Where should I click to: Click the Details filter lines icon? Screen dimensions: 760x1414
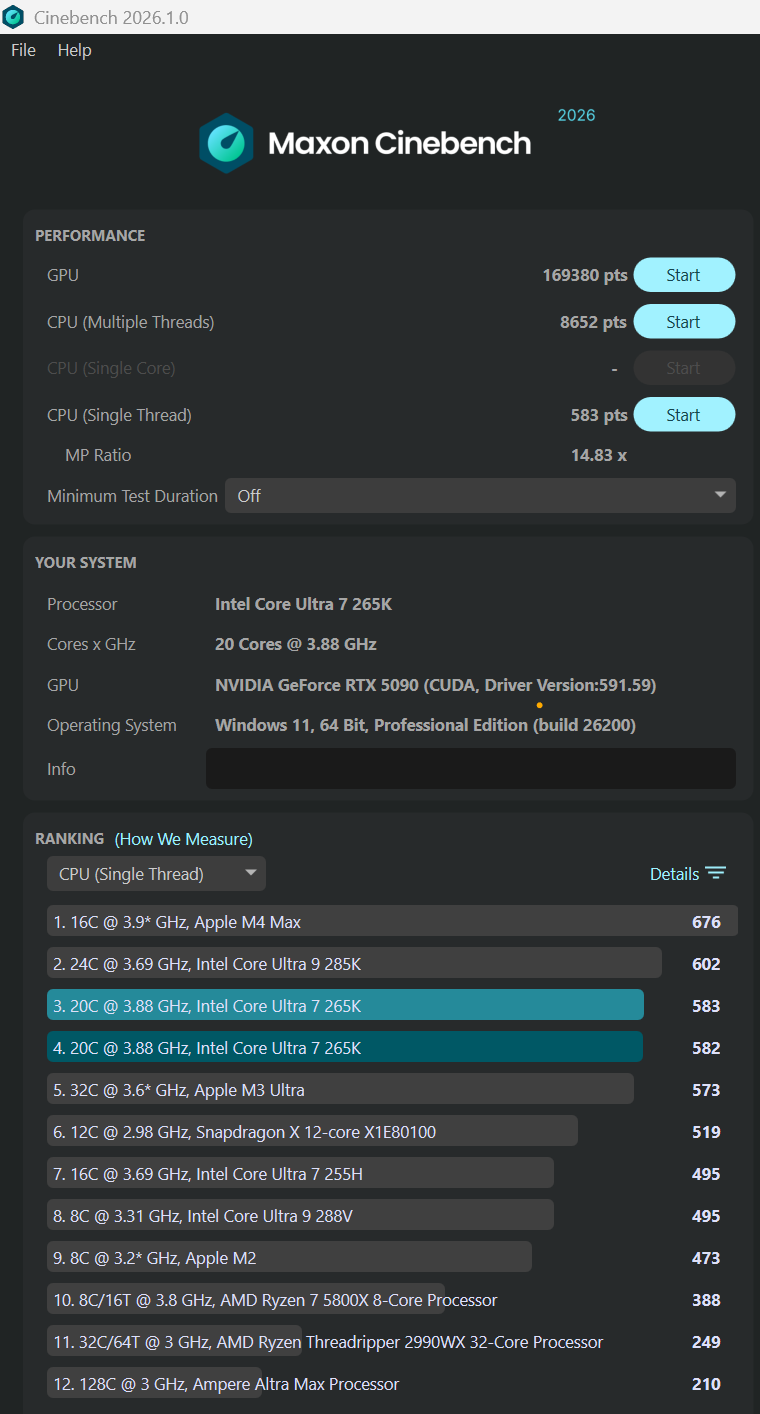click(x=715, y=873)
